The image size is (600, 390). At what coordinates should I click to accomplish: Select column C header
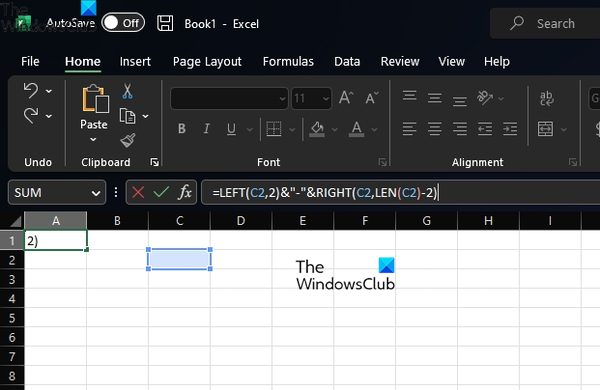coord(179,220)
